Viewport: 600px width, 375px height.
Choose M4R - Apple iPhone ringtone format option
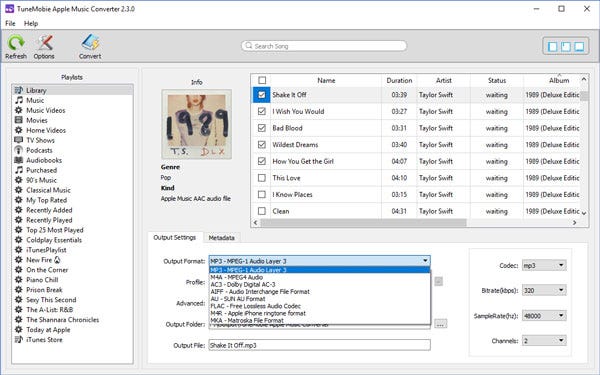pos(320,313)
